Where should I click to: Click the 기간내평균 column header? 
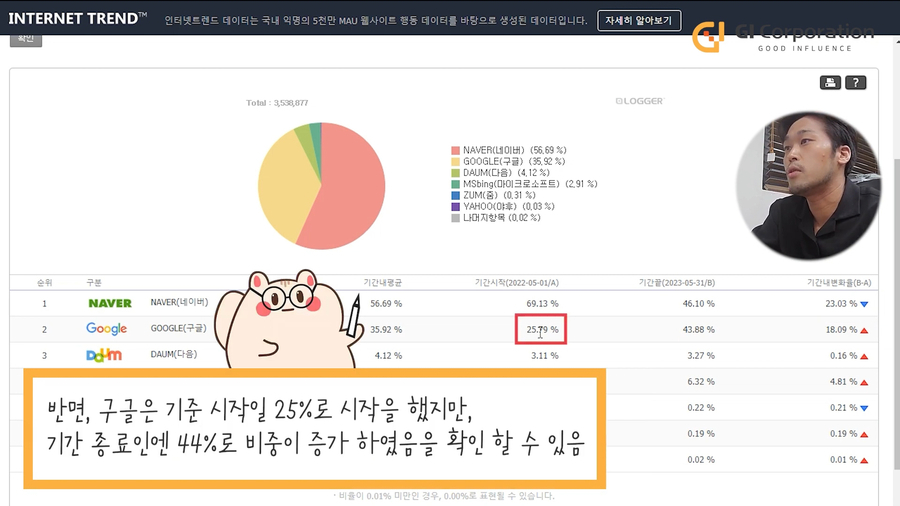click(383, 282)
